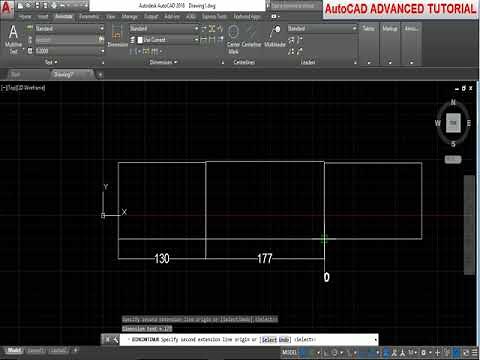Switch to the Layout1 tab

(36, 350)
